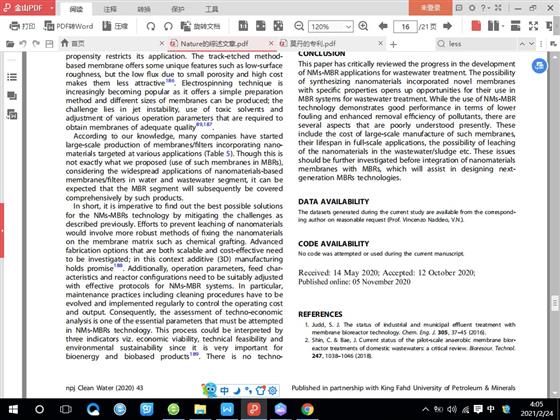The image size is (560, 420).
Task: Click the compress (压缩) tool
Action: pyautogui.click(x=115, y=26)
